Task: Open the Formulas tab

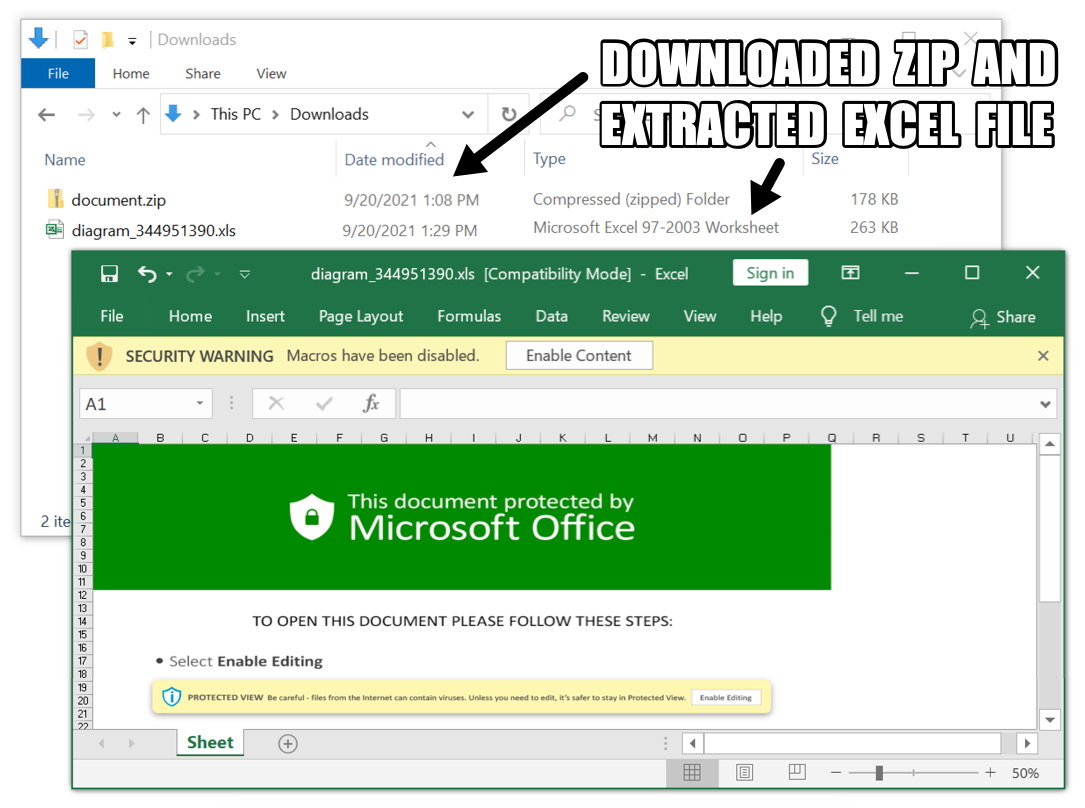Action: 469,316
